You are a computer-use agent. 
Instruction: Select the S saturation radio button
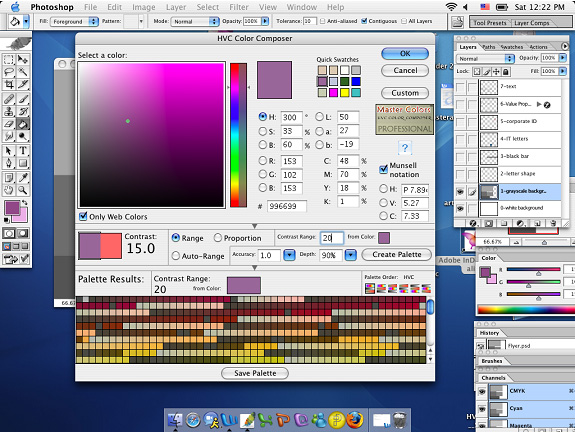pyautogui.click(x=263, y=131)
